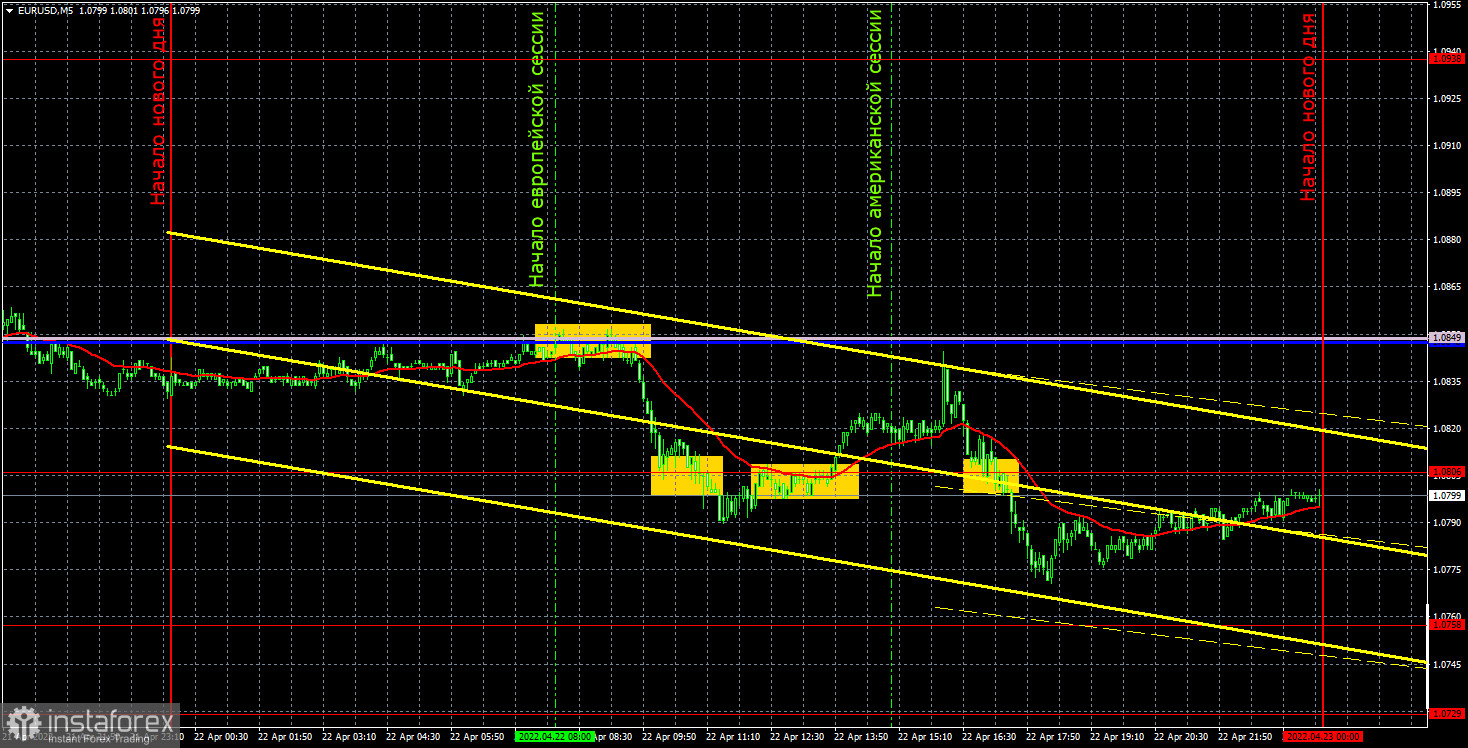
Task: Select the 1.0835 price axis label
Action: pyautogui.click(x=1447, y=381)
